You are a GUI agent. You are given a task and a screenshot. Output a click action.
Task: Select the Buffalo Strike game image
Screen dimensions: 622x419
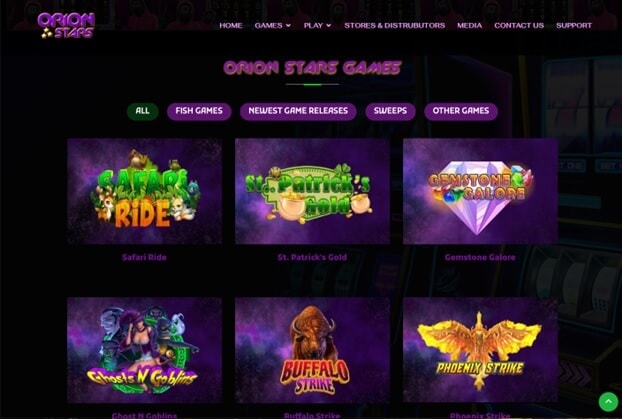click(x=312, y=350)
